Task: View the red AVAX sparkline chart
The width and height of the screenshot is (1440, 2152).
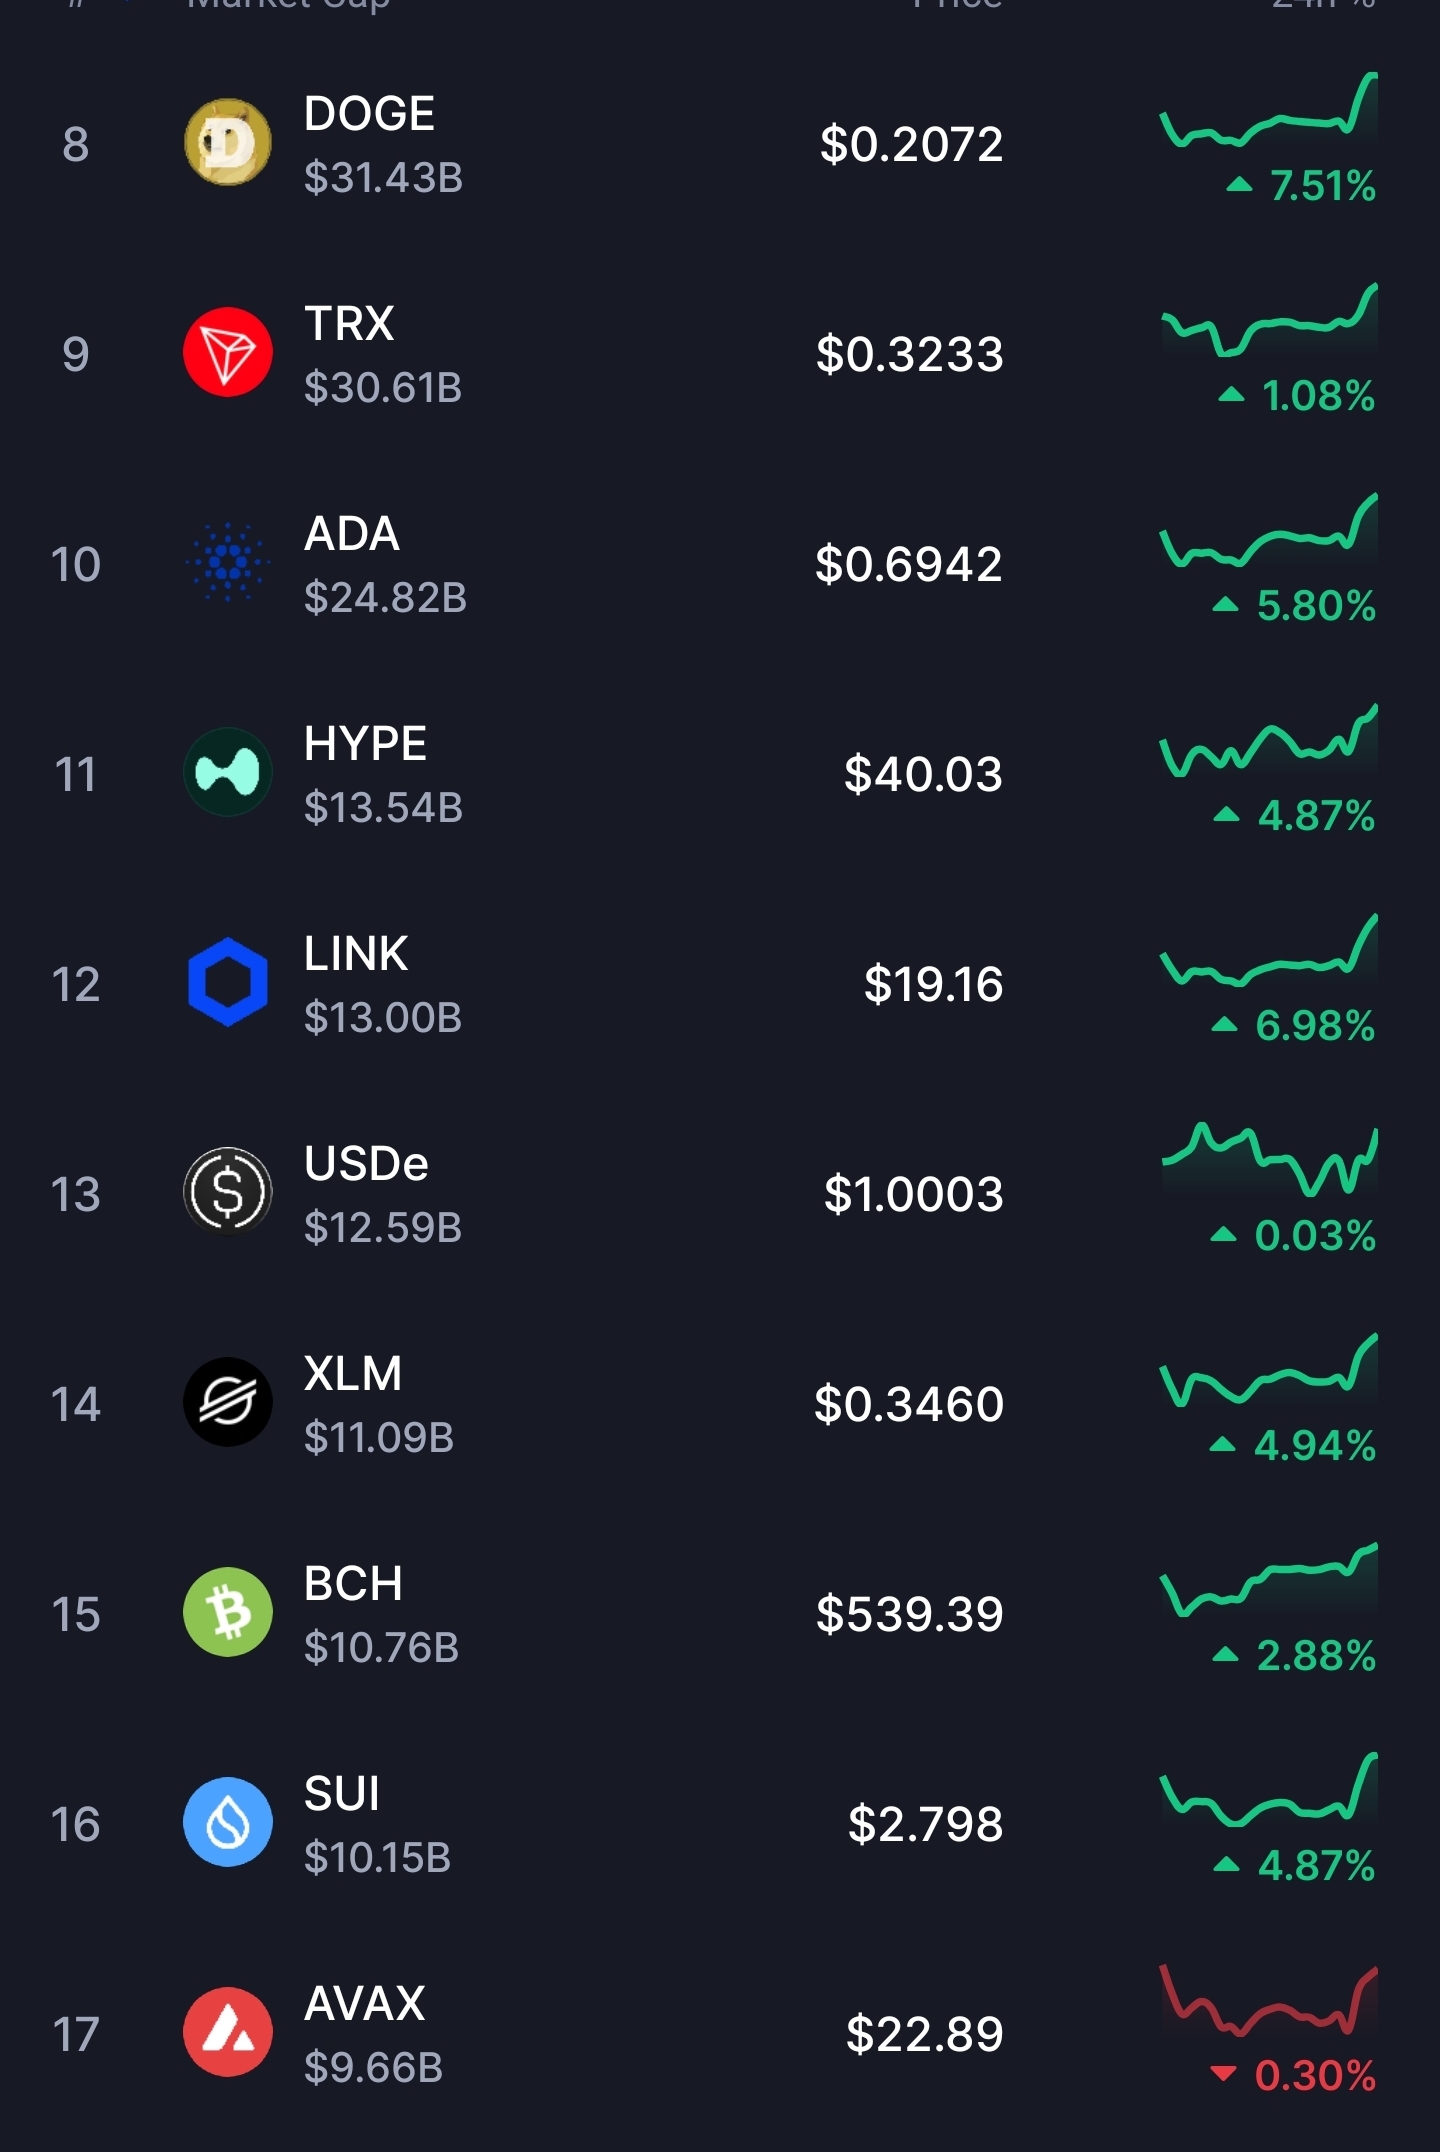Action: [1269, 2000]
